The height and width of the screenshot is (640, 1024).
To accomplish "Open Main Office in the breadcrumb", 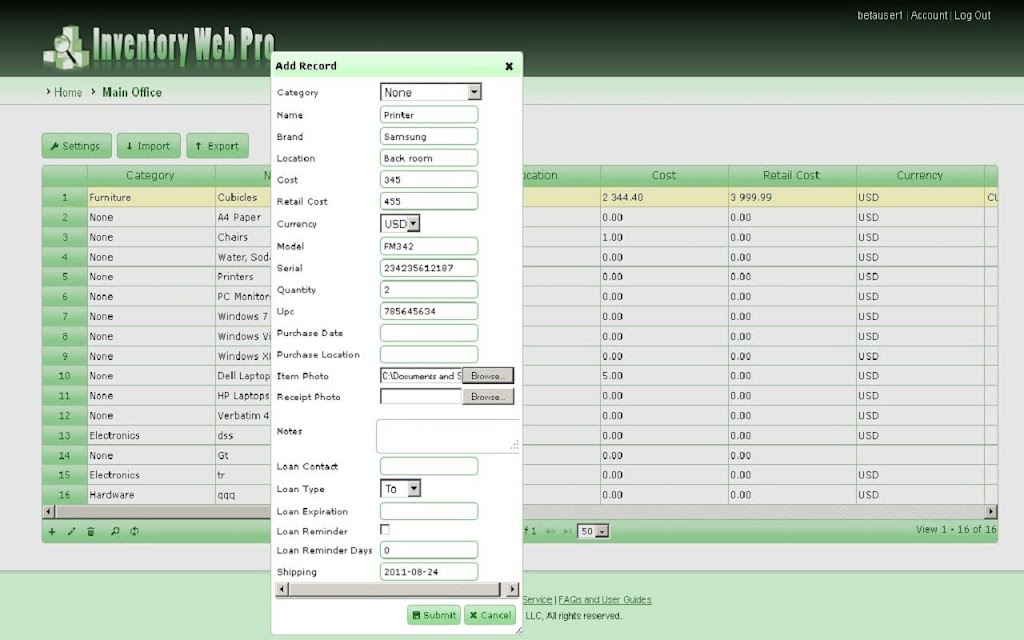I will 132,92.
